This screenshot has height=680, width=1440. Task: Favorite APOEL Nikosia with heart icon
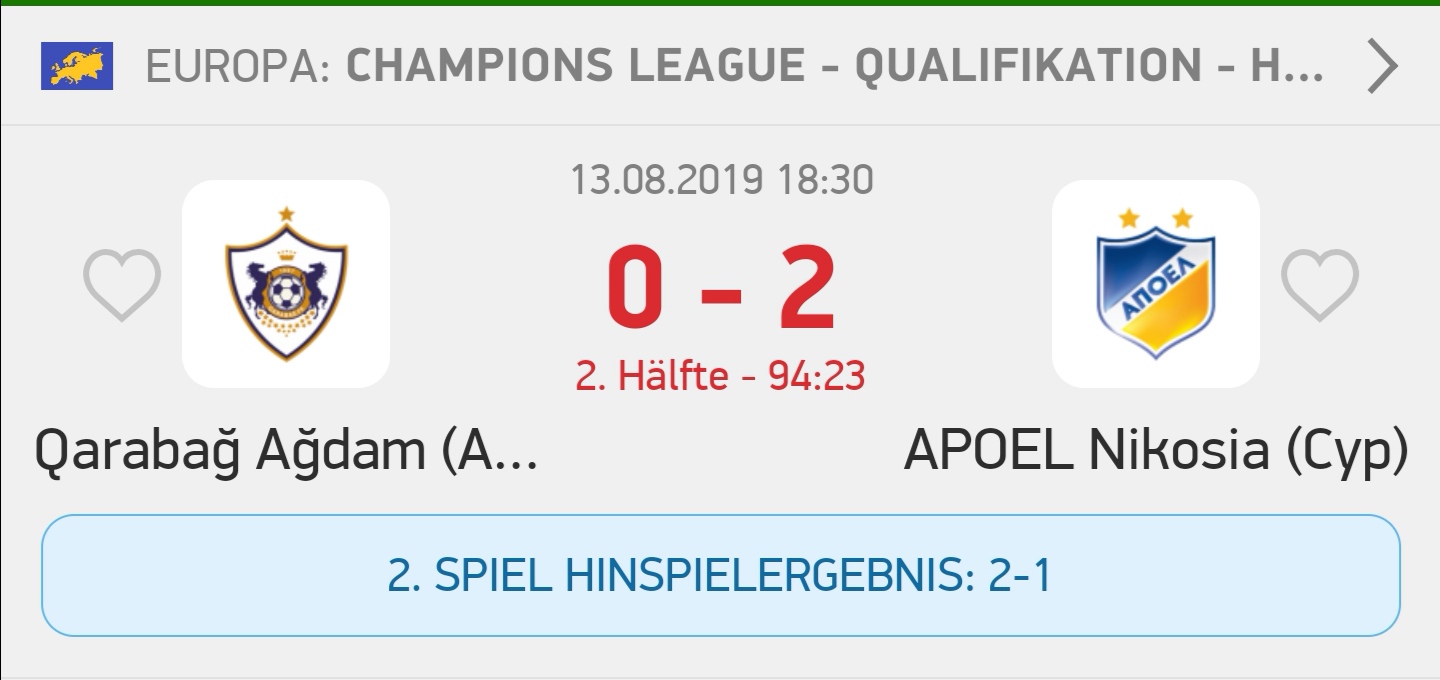(x=1320, y=285)
